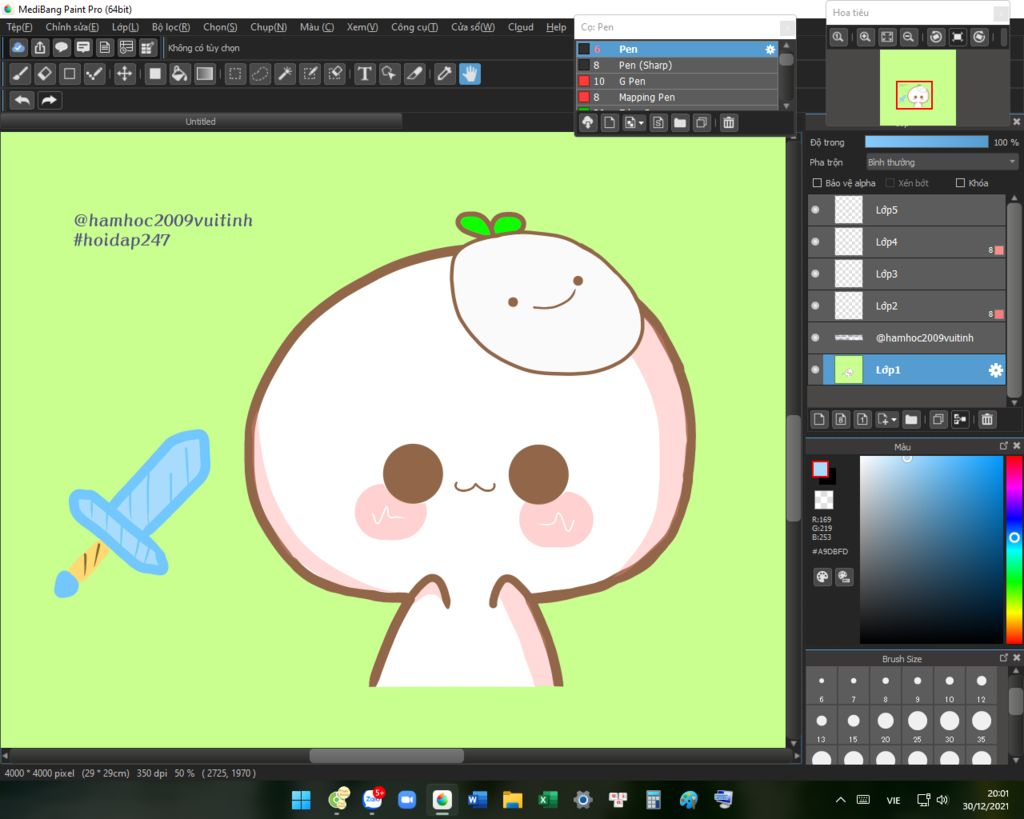Hide the Lớp1 layer

pyautogui.click(x=815, y=370)
